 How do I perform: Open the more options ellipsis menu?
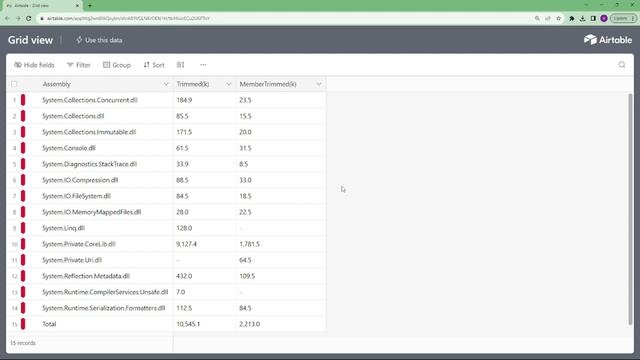[203, 65]
